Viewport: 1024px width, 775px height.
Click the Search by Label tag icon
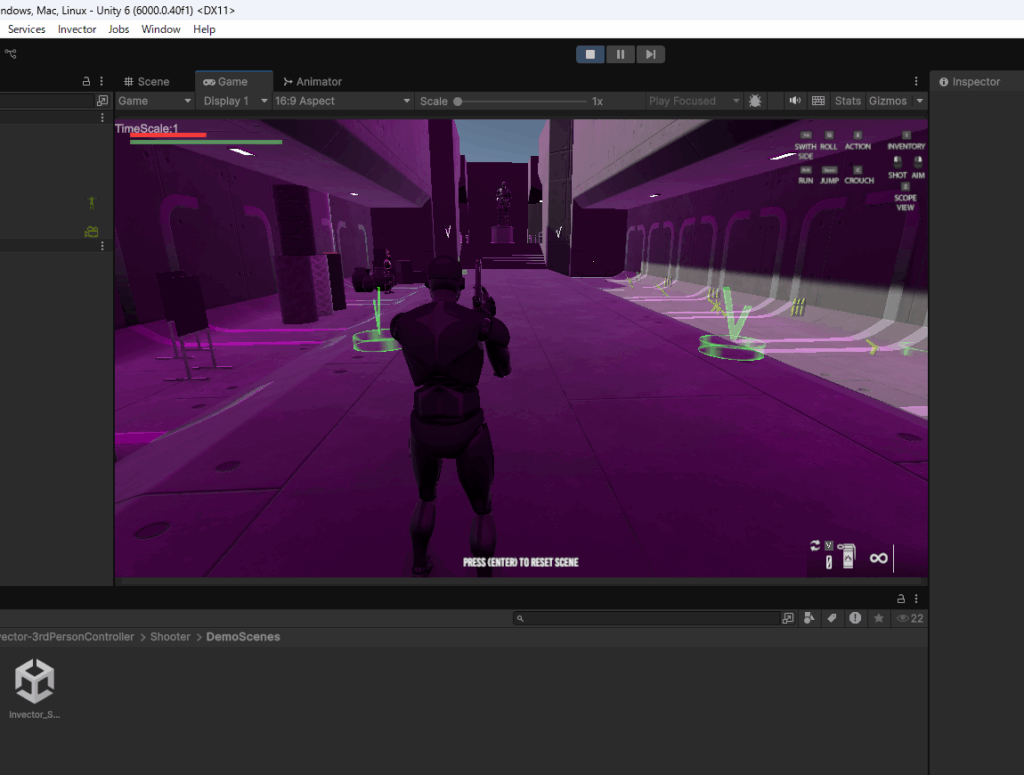(831, 619)
